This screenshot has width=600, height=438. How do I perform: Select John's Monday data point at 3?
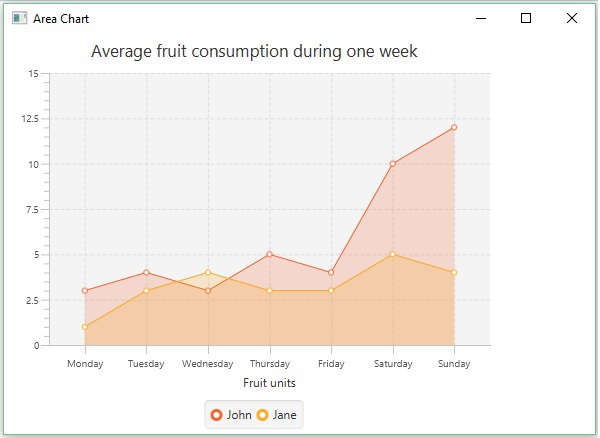click(x=85, y=291)
